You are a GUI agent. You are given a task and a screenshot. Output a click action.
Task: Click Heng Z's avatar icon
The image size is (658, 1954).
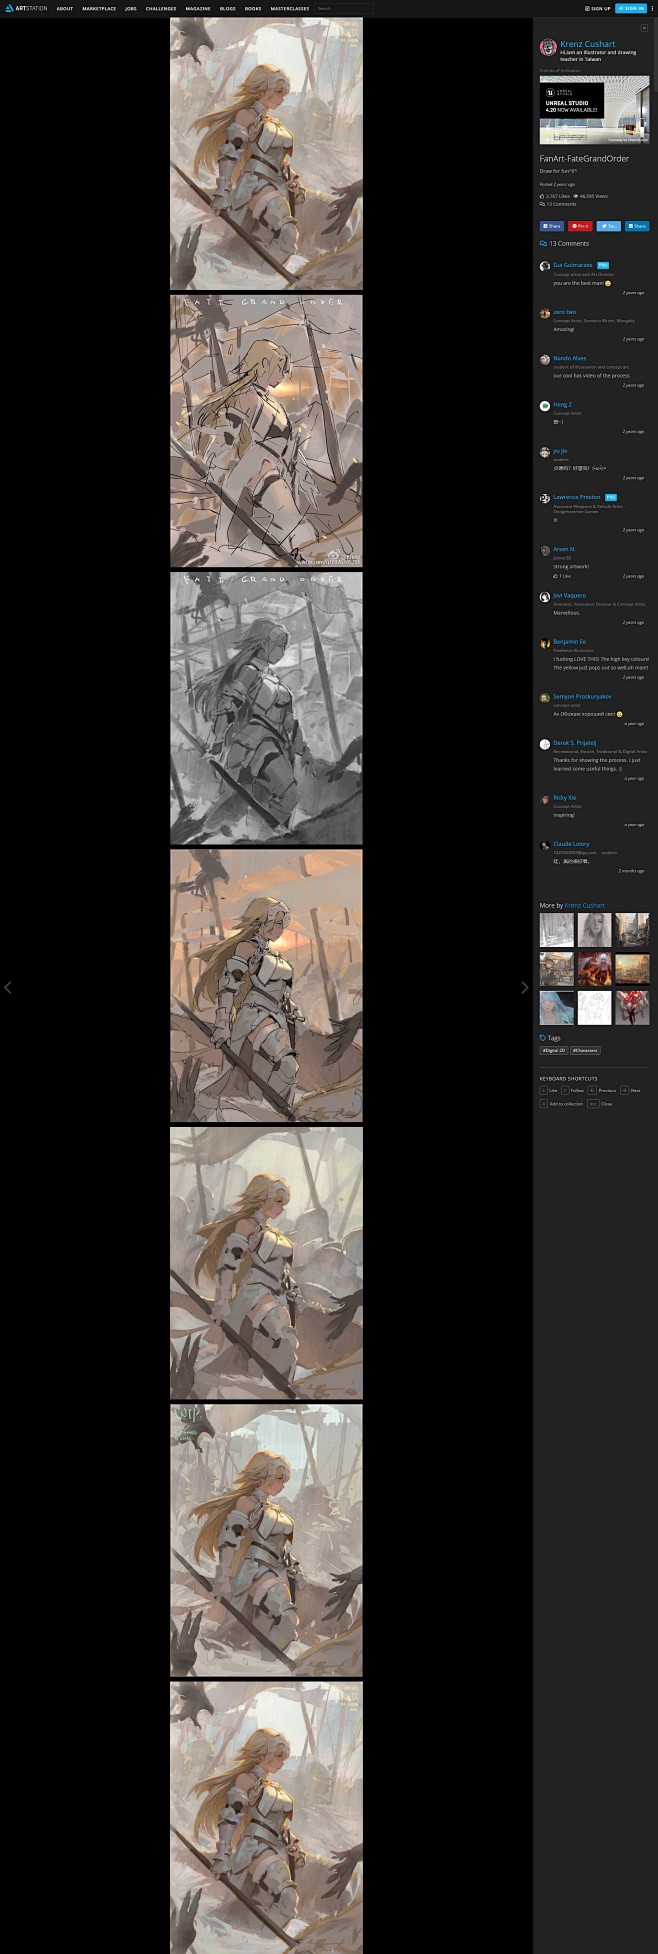pyautogui.click(x=545, y=406)
